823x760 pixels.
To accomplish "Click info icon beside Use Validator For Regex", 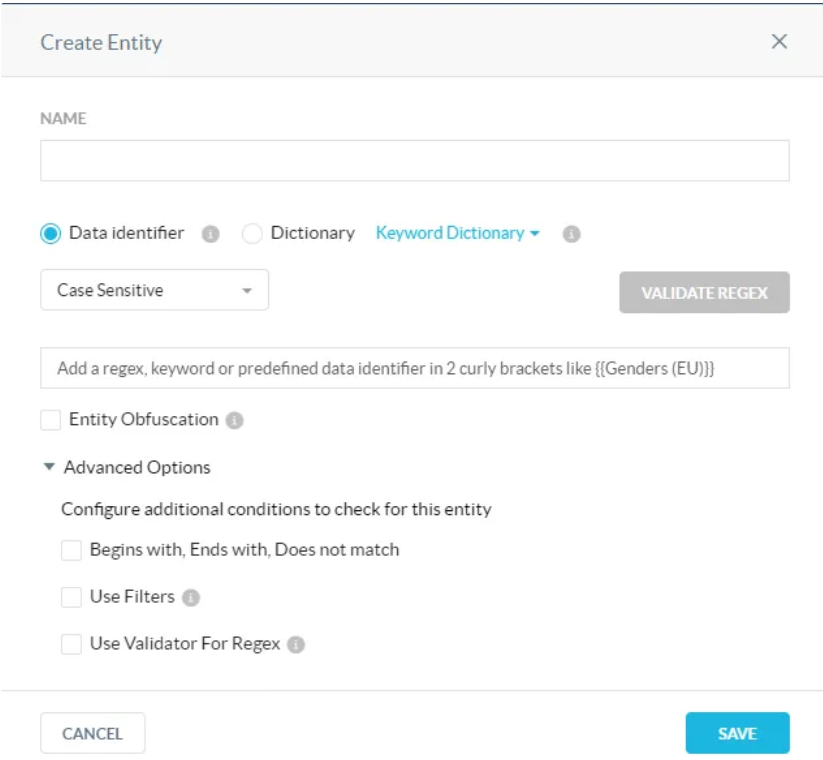I will [296, 644].
